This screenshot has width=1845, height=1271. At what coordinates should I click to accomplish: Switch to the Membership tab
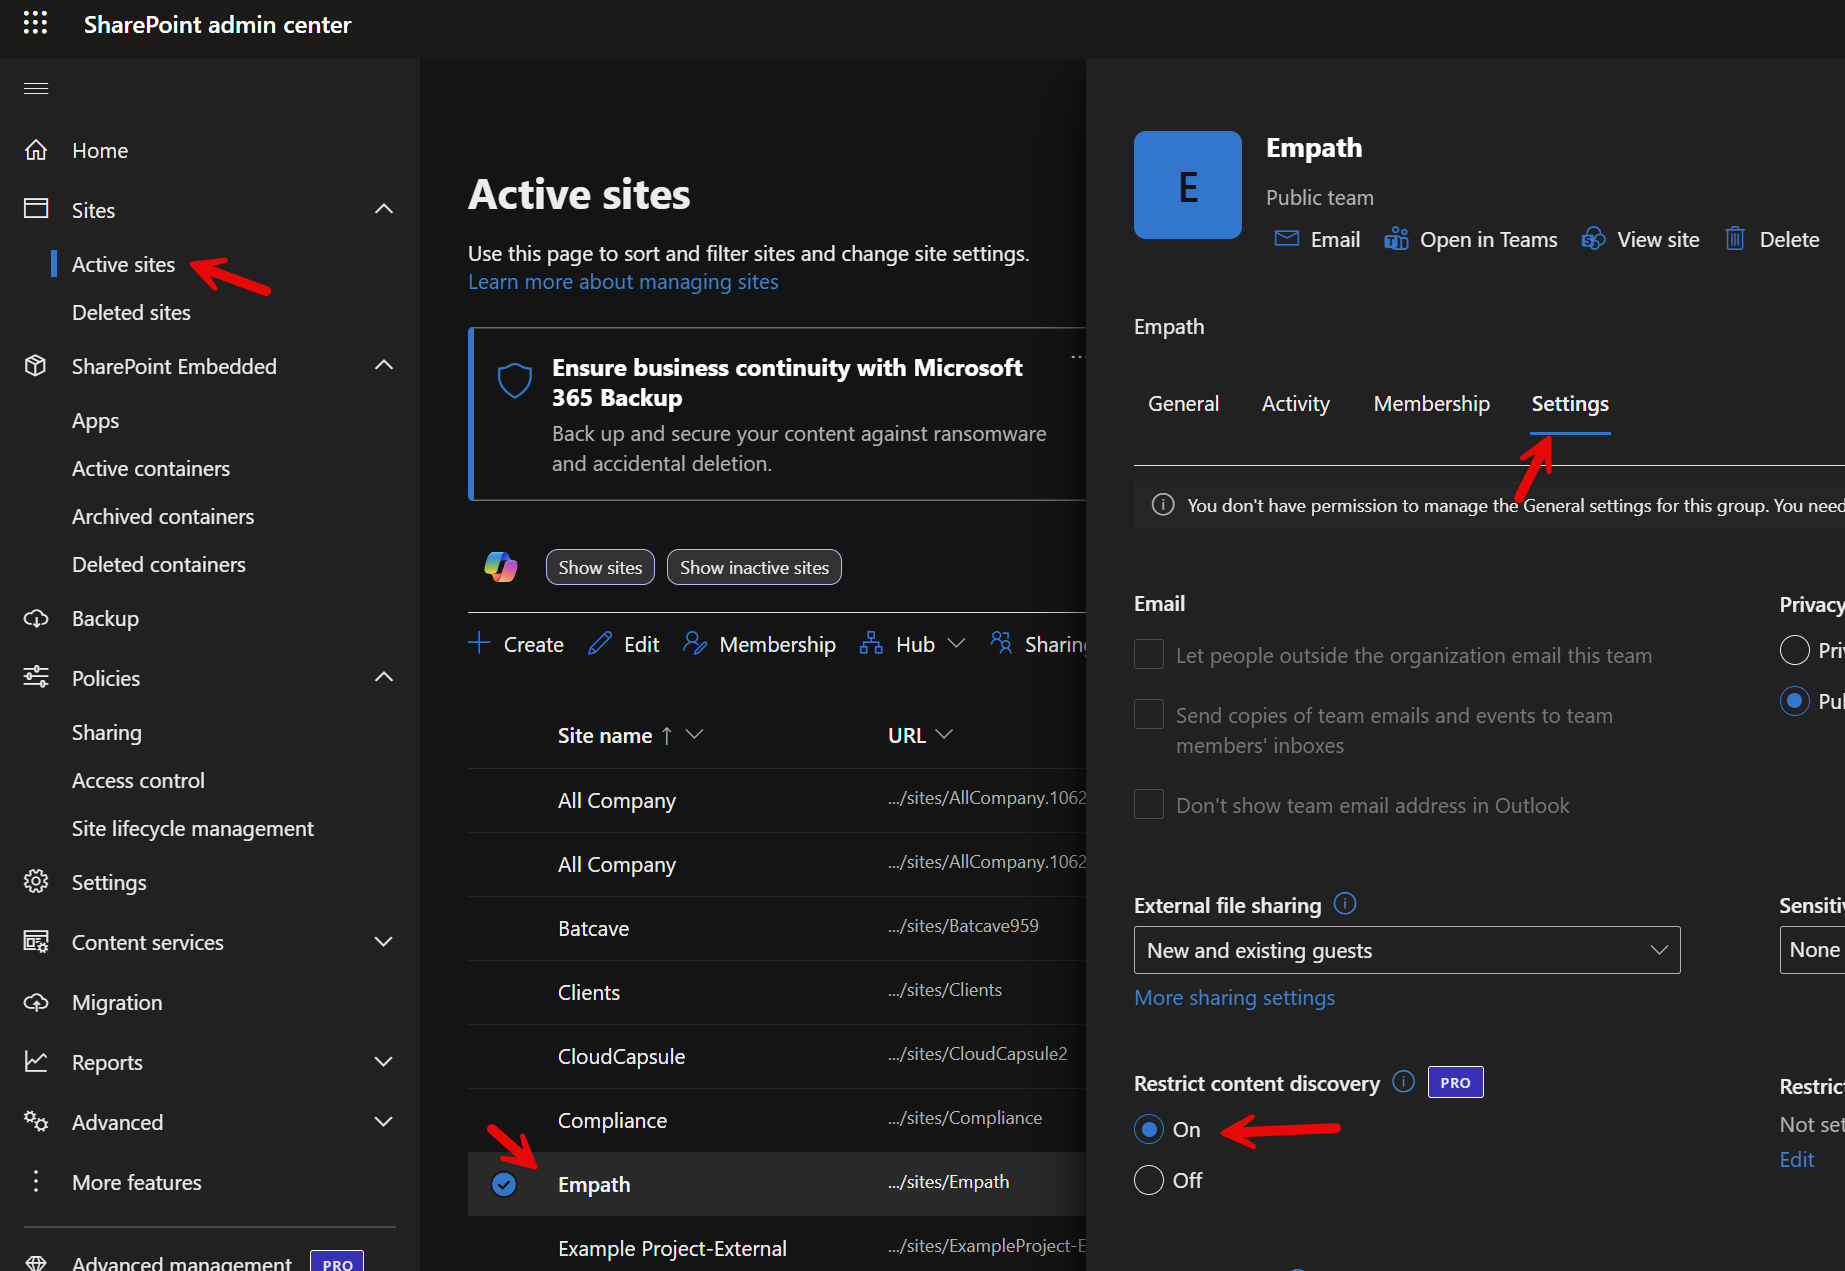(1432, 404)
